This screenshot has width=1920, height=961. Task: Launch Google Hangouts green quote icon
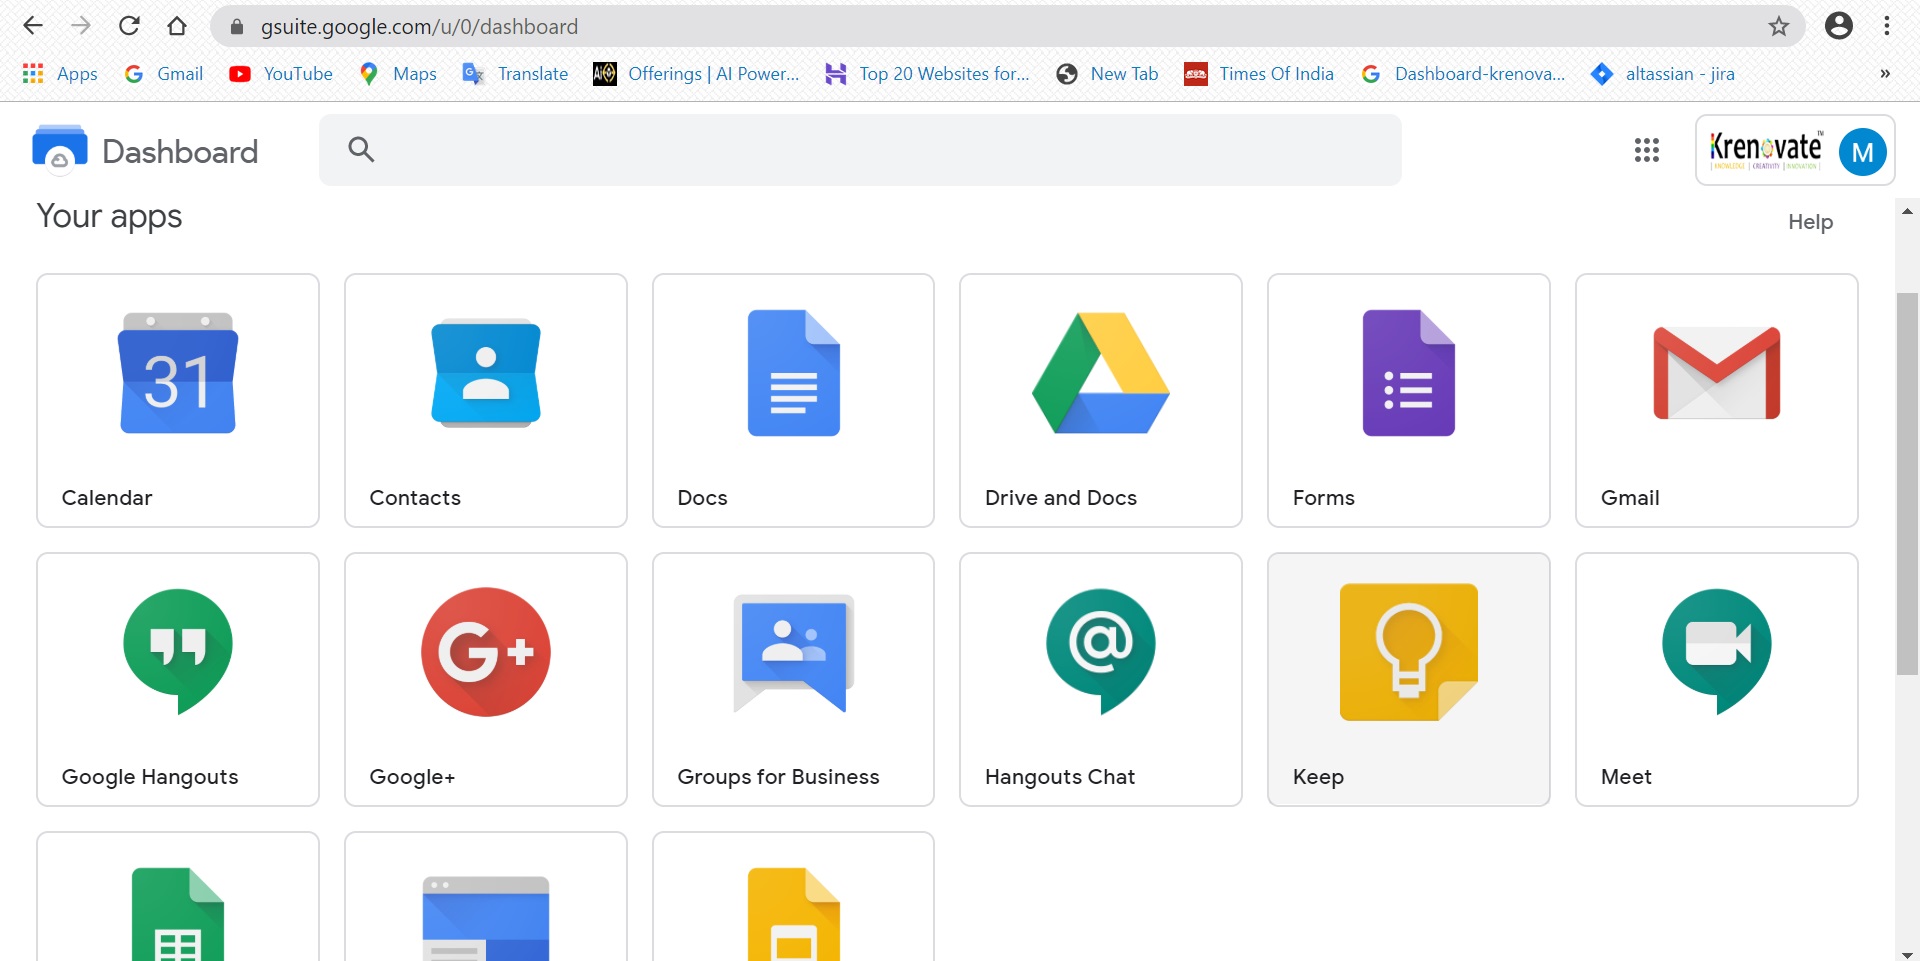click(178, 652)
